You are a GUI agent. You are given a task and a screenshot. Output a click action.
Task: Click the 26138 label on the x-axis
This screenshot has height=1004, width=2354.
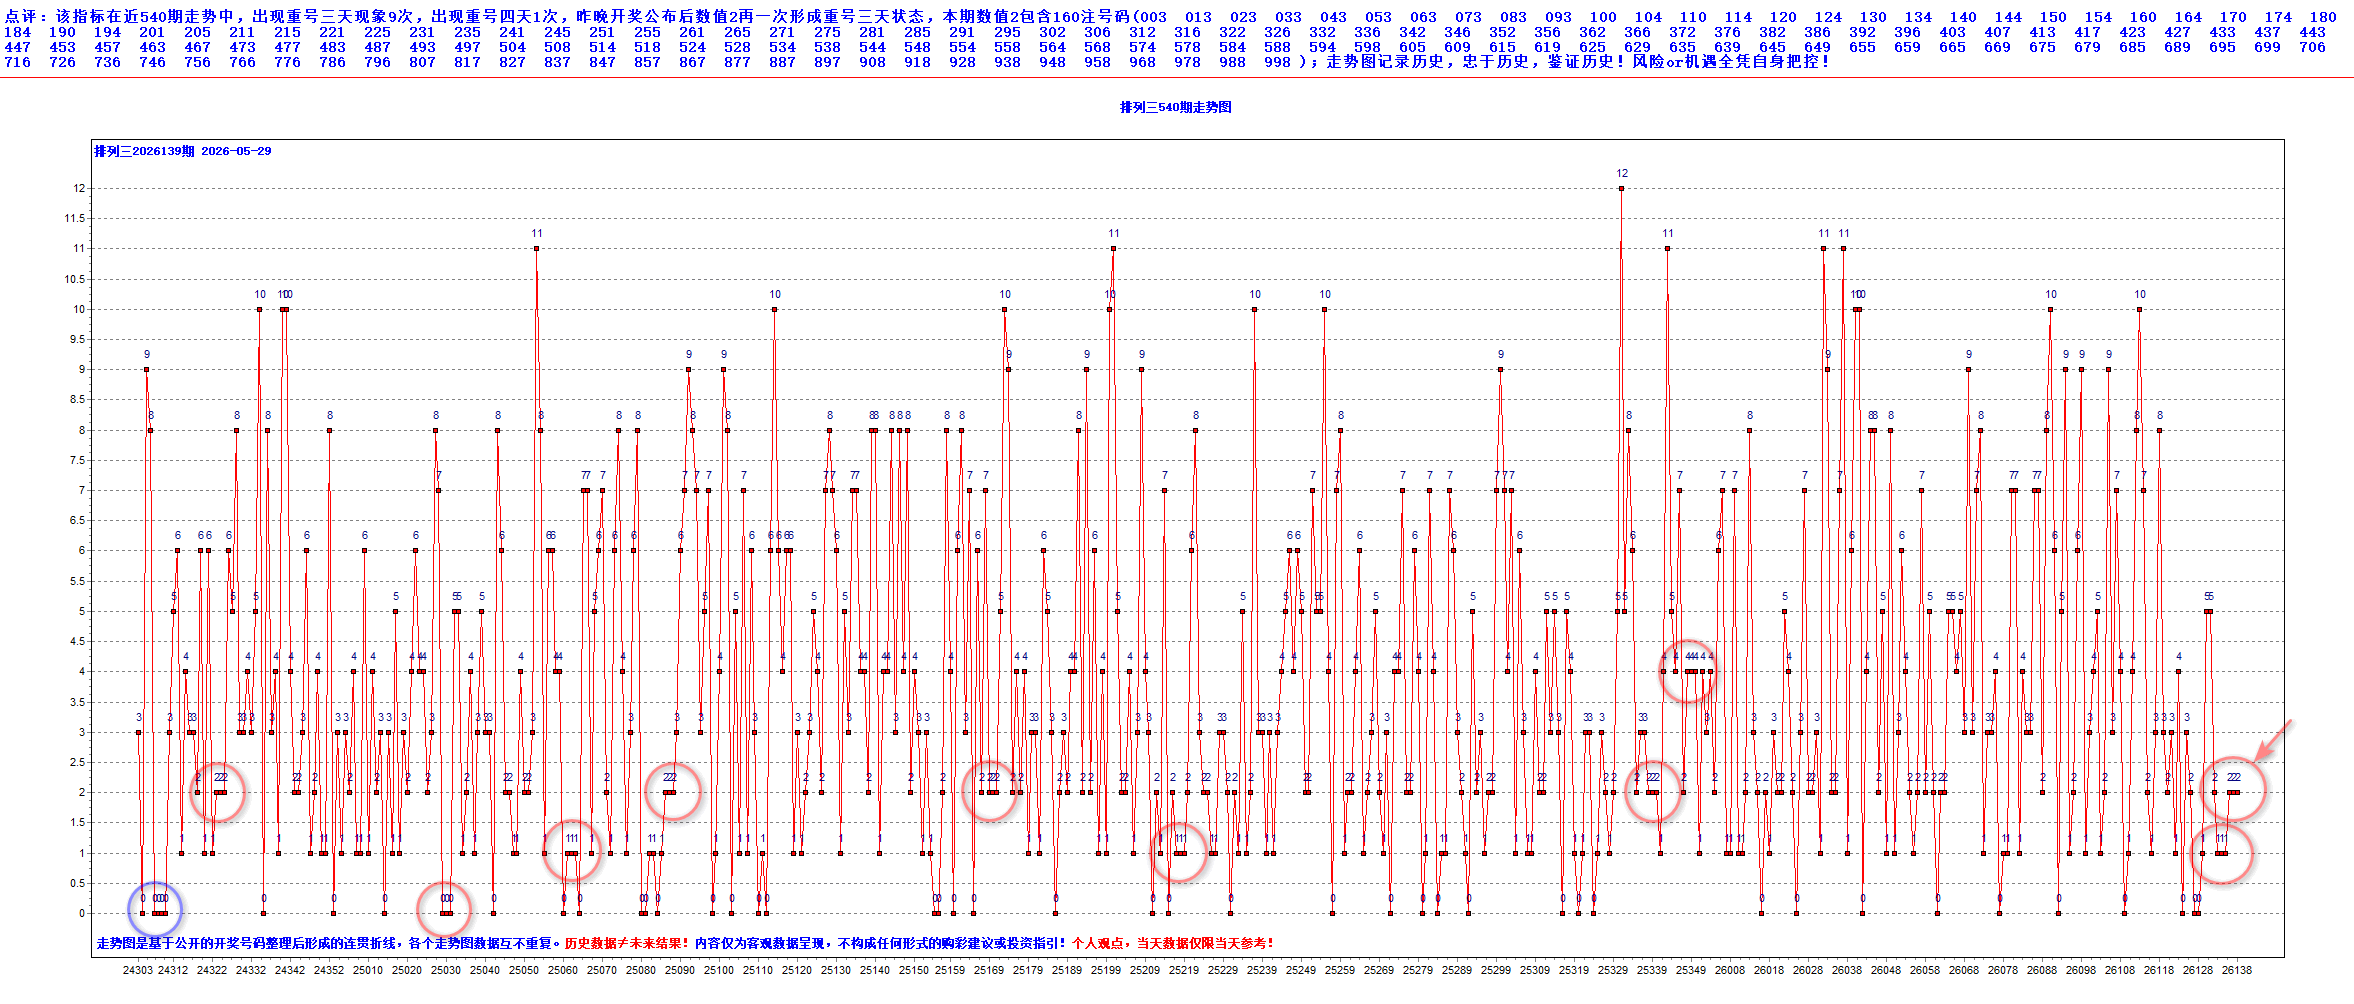point(2237,970)
